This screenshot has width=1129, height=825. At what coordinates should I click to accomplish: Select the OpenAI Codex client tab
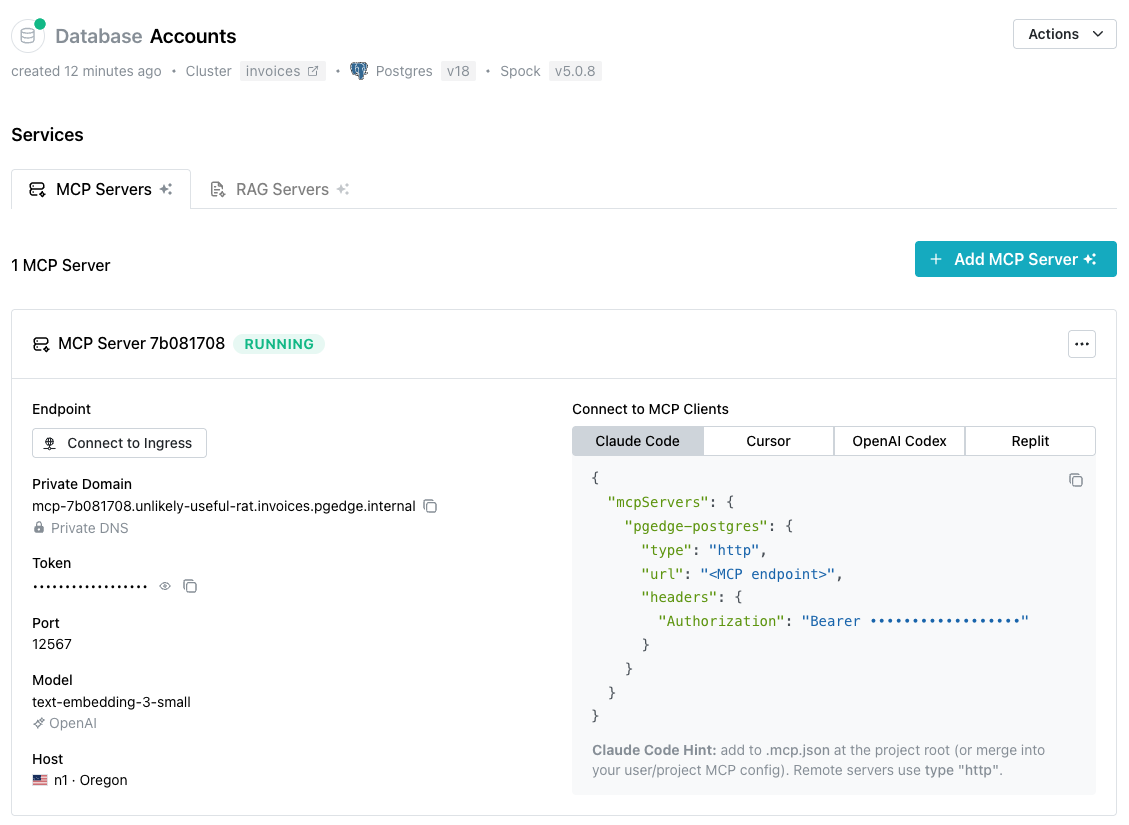(x=899, y=441)
